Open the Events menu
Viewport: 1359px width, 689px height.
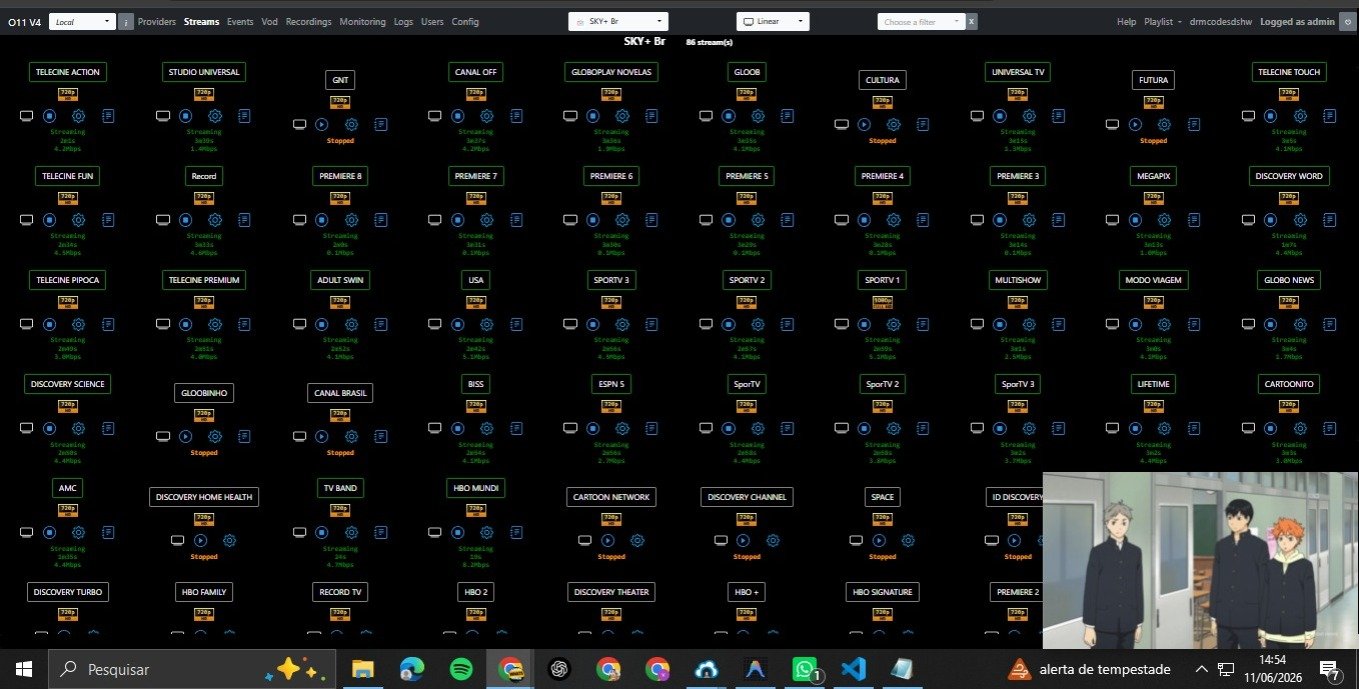[x=240, y=21]
